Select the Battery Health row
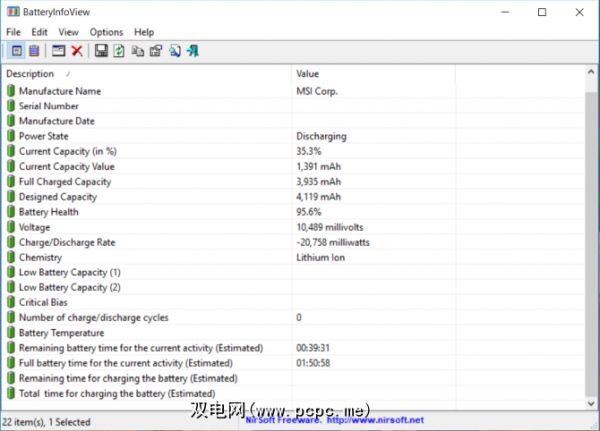 [x=293, y=212]
